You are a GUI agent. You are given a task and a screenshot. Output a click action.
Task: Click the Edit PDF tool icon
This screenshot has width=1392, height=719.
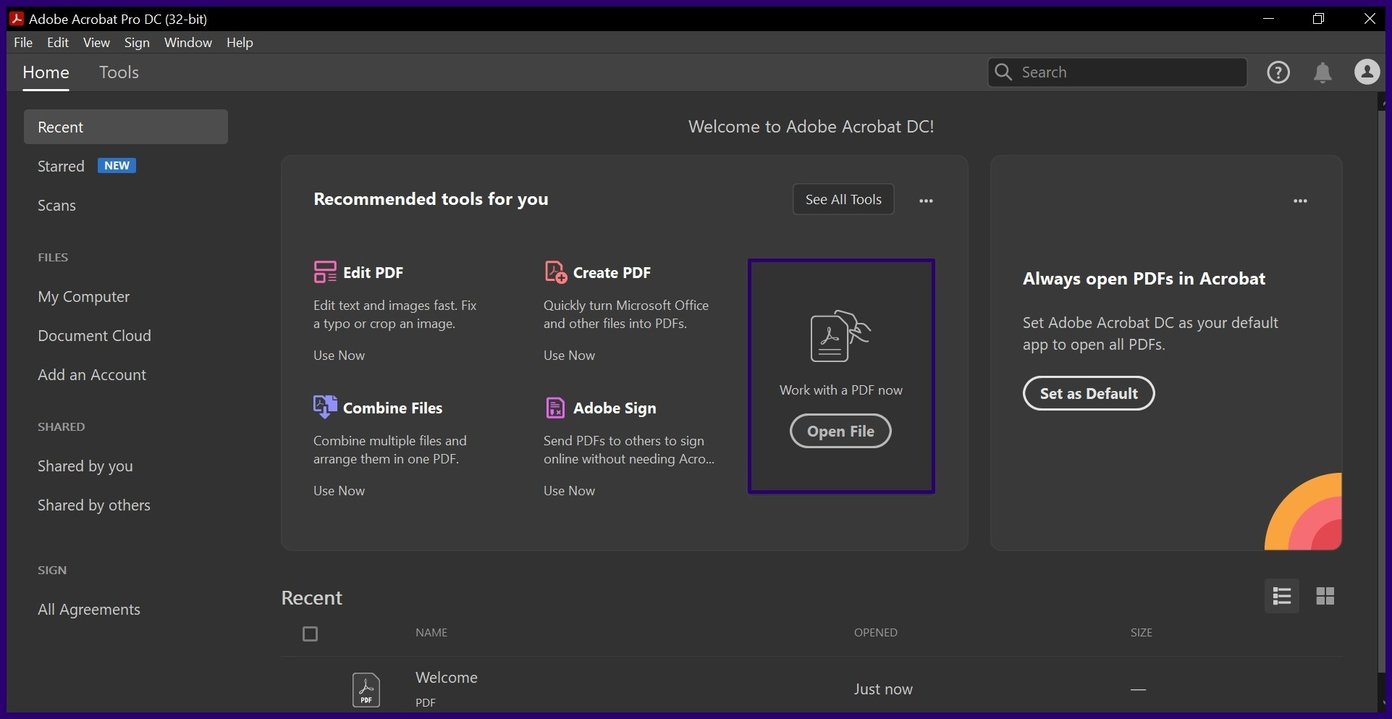325,272
